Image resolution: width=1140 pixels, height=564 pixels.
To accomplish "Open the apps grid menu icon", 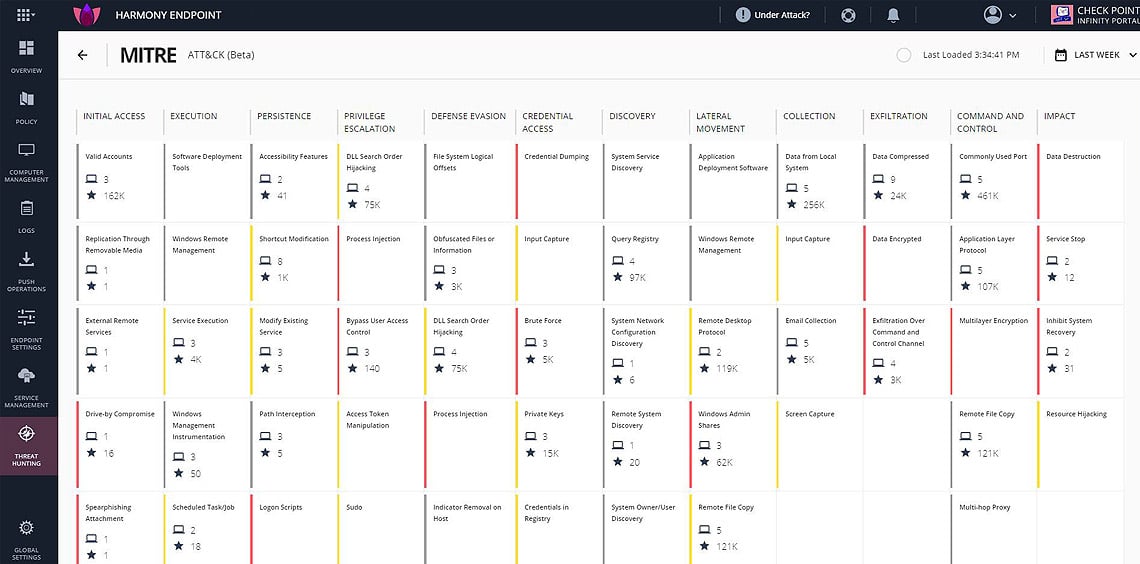I will click(25, 15).
